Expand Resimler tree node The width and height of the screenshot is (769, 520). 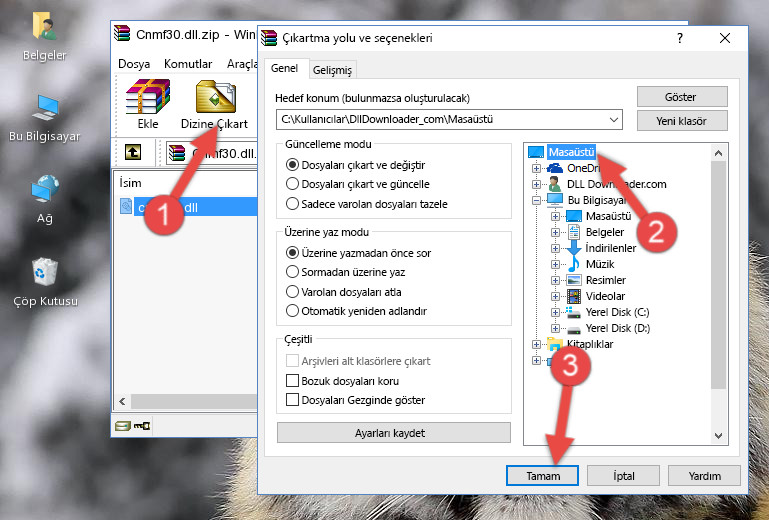[x=555, y=280]
